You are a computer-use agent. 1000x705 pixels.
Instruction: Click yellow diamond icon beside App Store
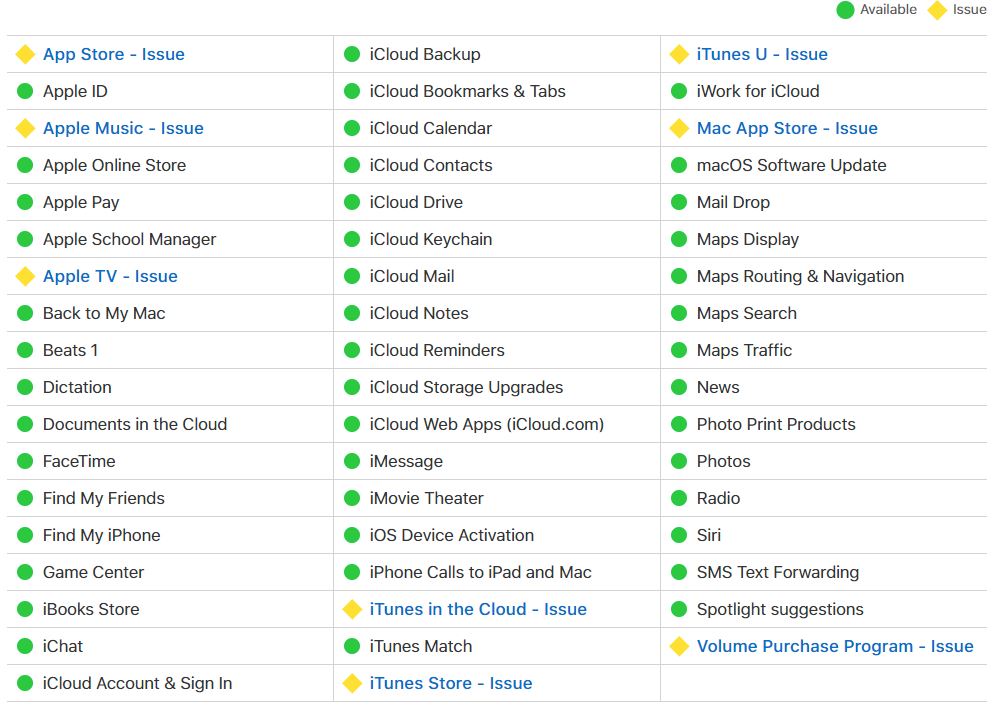click(x=26, y=54)
